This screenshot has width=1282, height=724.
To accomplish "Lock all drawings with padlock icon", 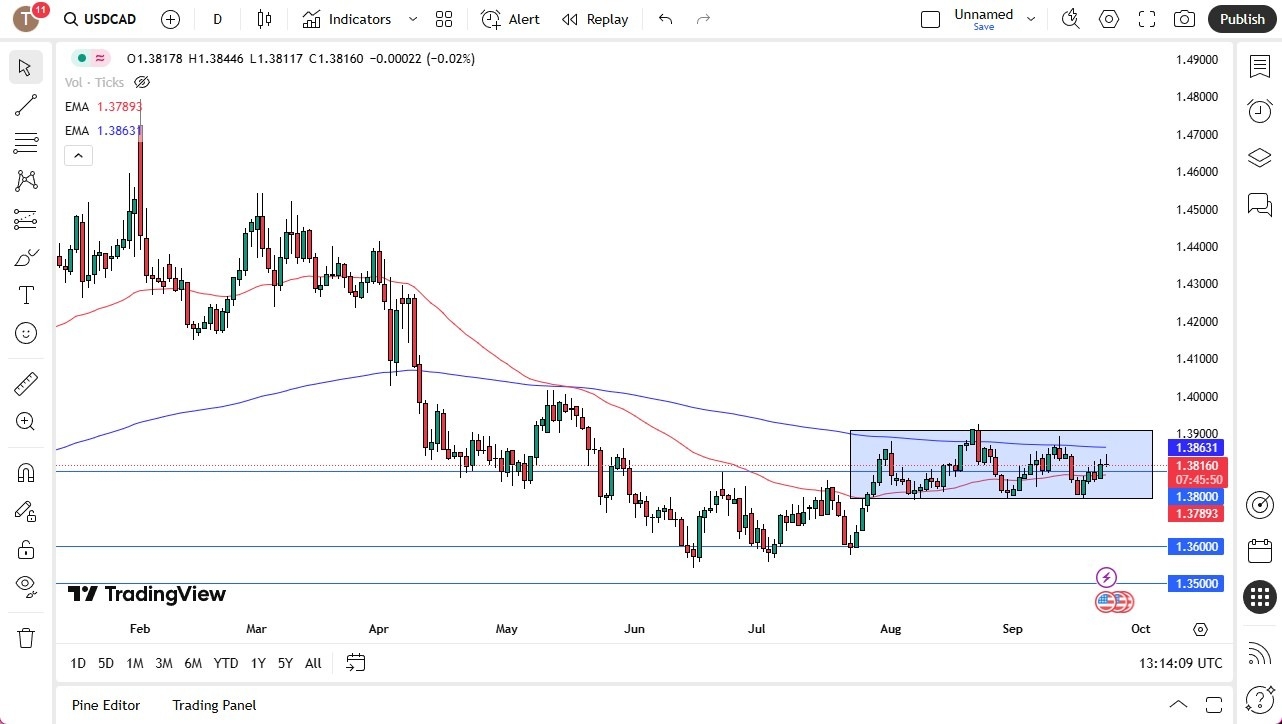I will tap(26, 549).
